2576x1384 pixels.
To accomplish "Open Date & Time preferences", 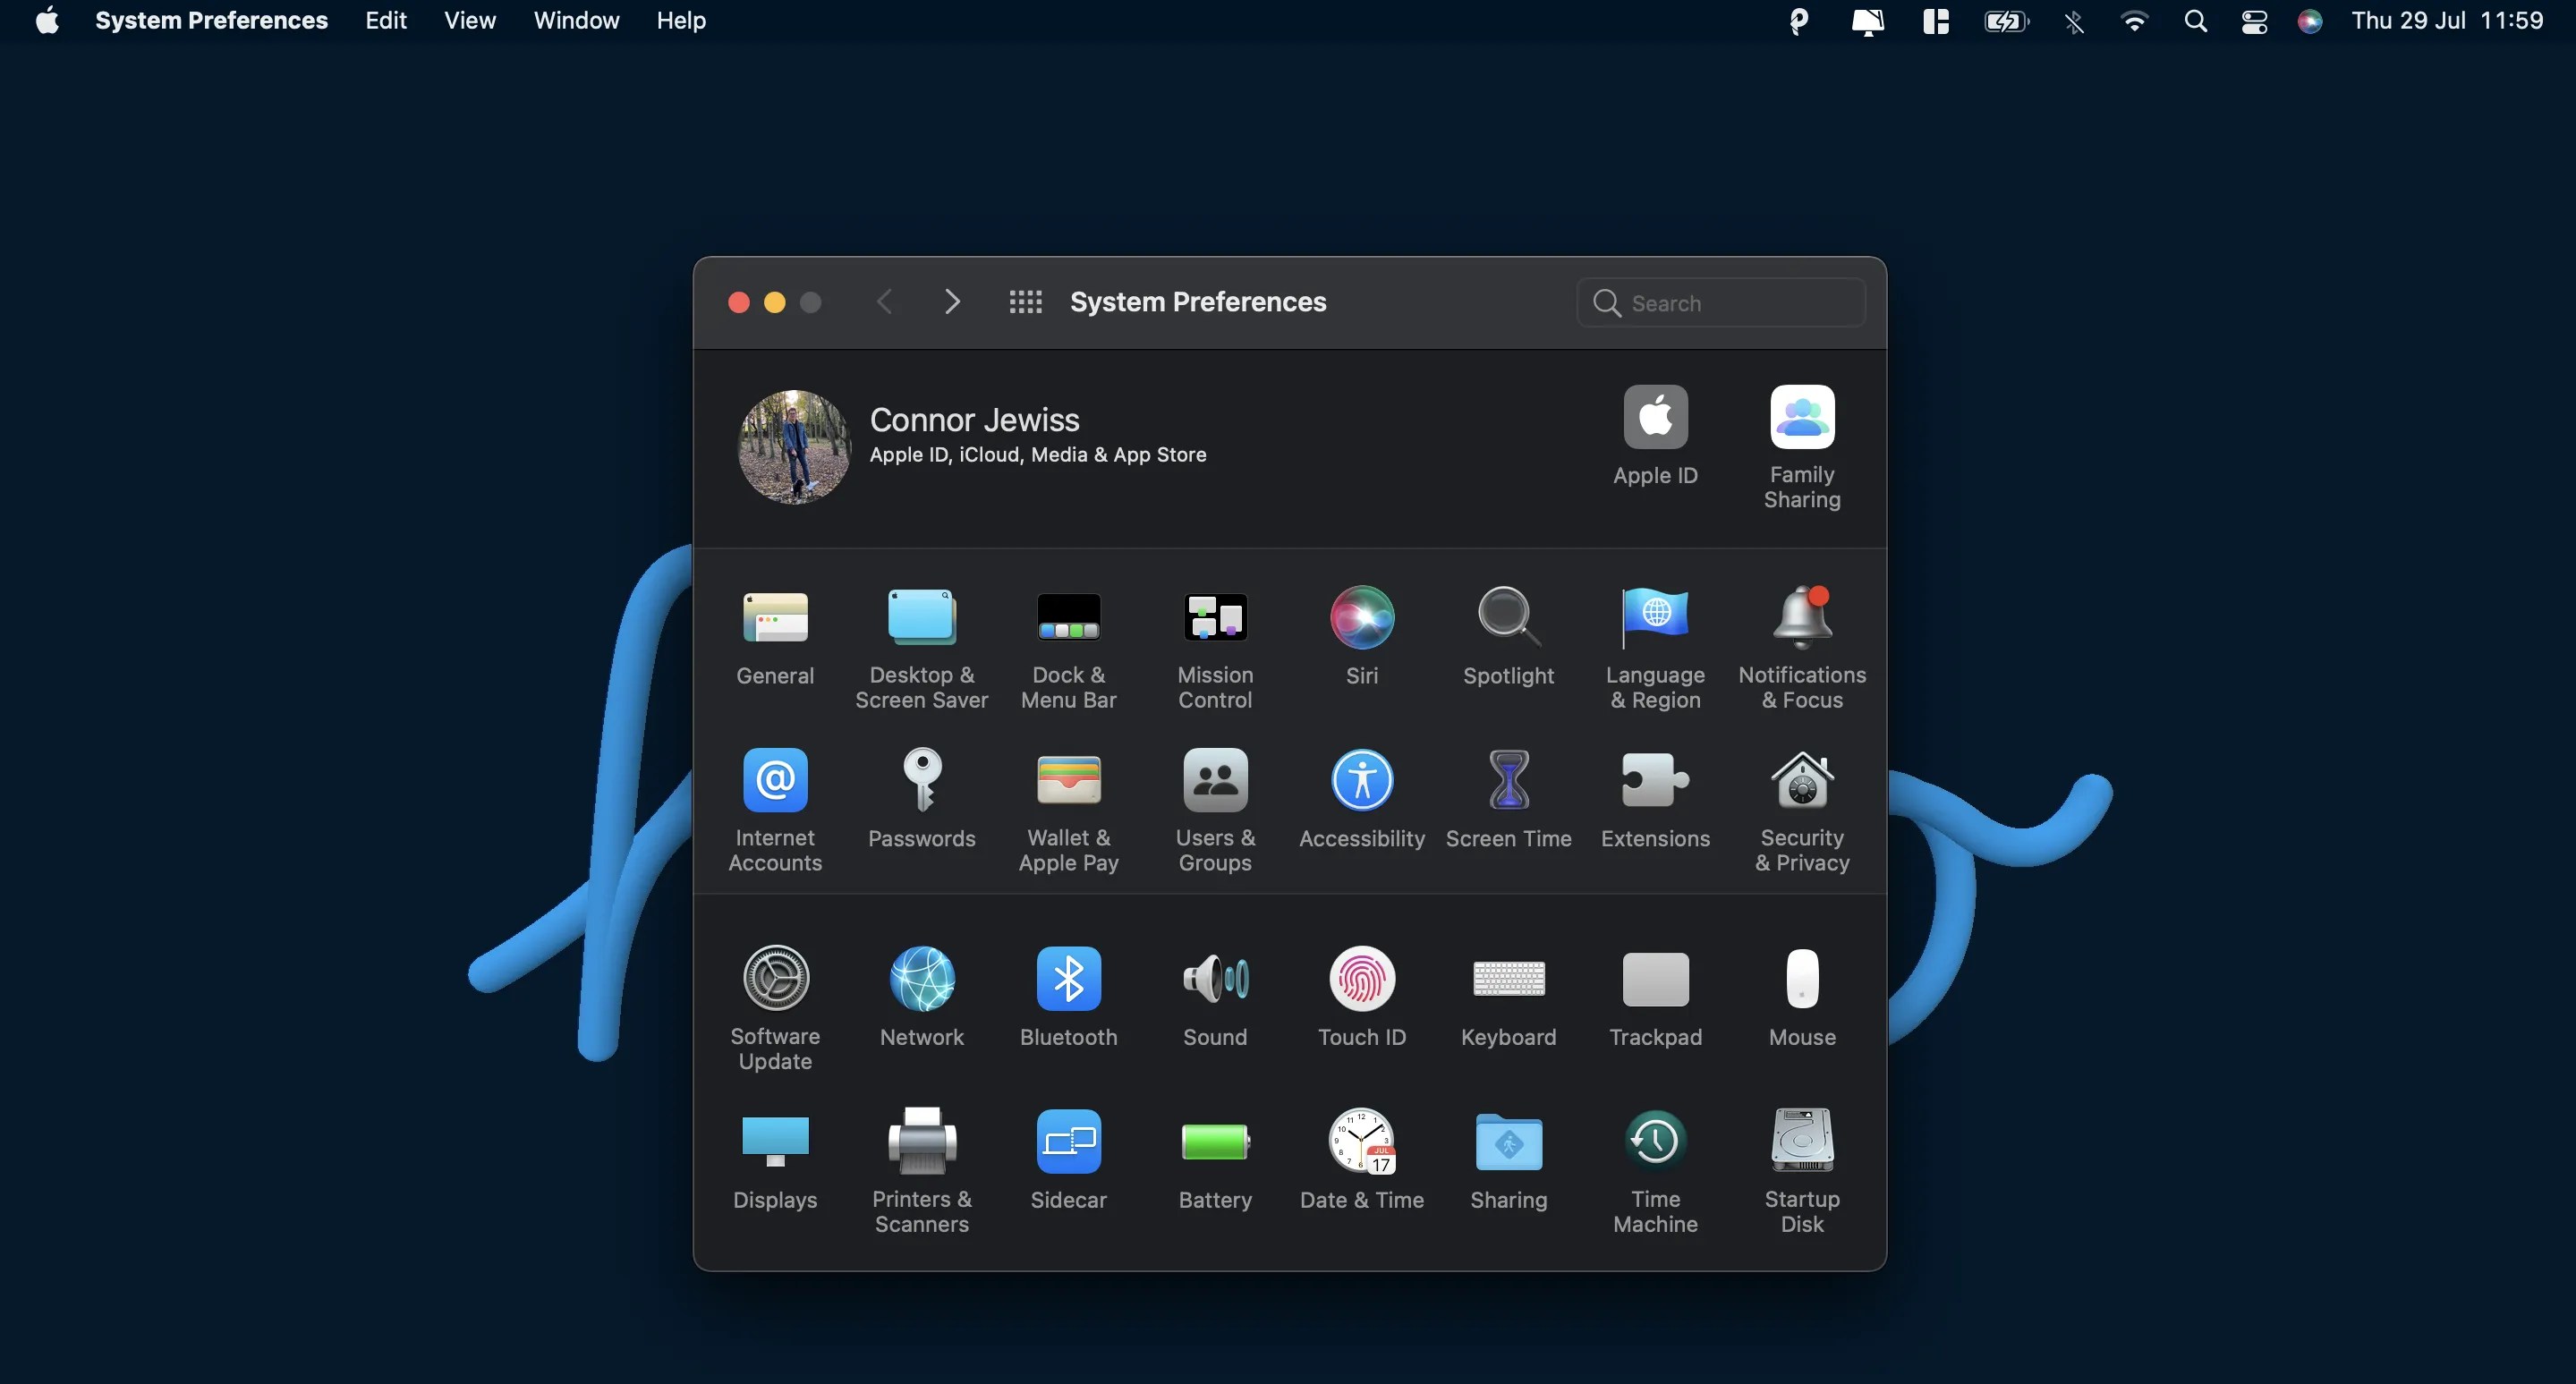I will click(1361, 1160).
